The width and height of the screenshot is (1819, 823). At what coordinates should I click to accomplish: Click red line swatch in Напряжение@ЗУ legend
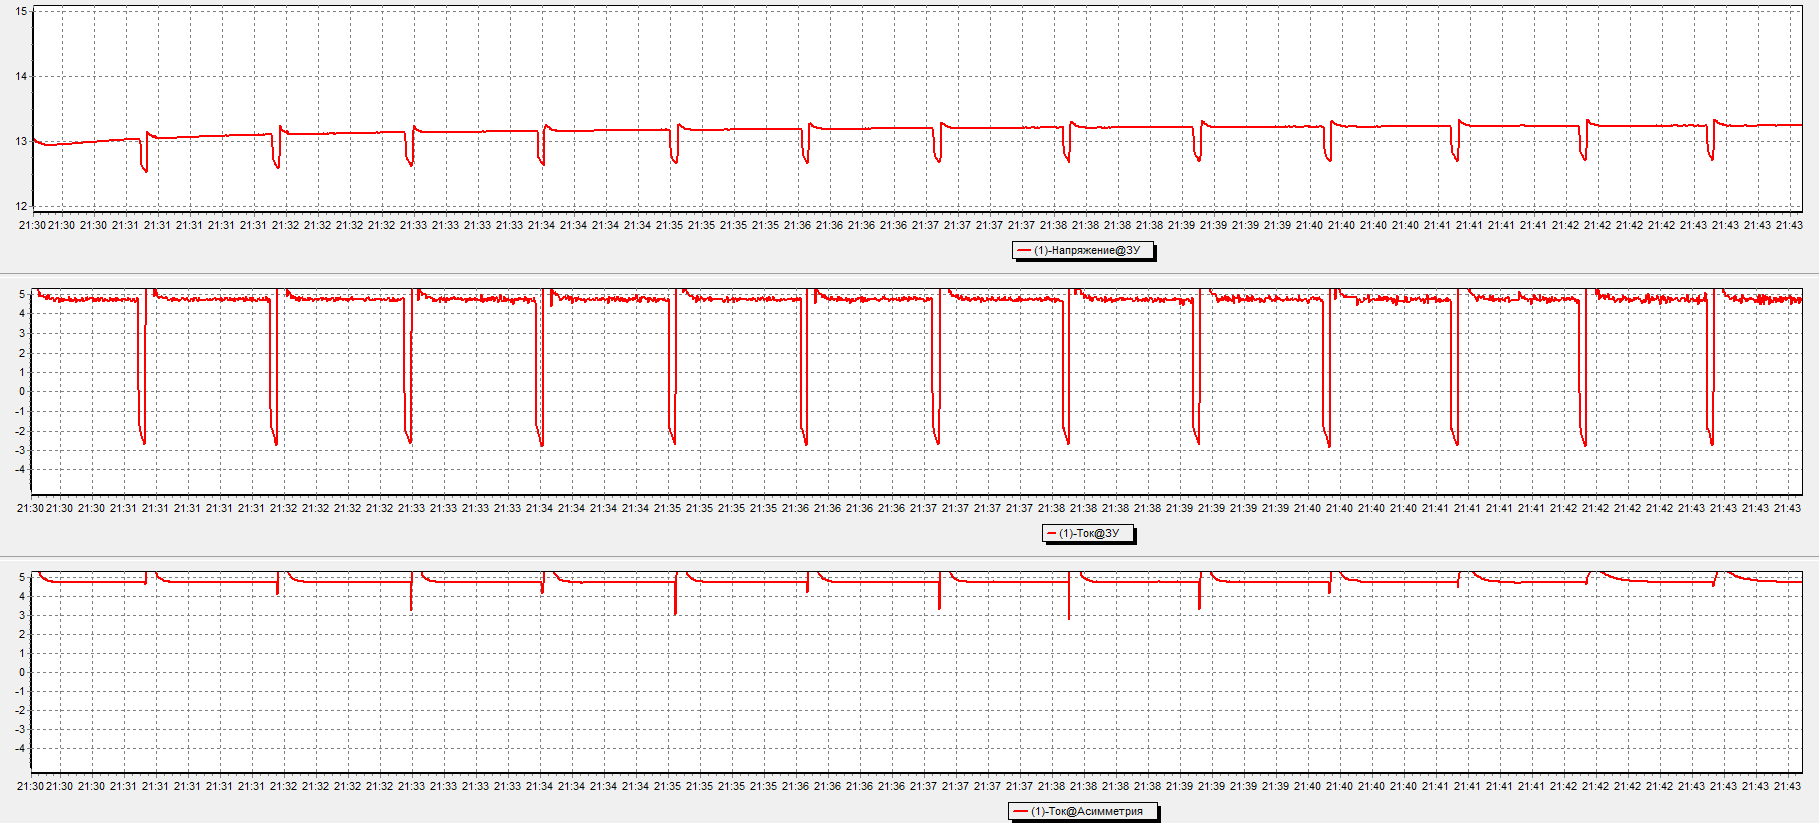(x=1024, y=250)
